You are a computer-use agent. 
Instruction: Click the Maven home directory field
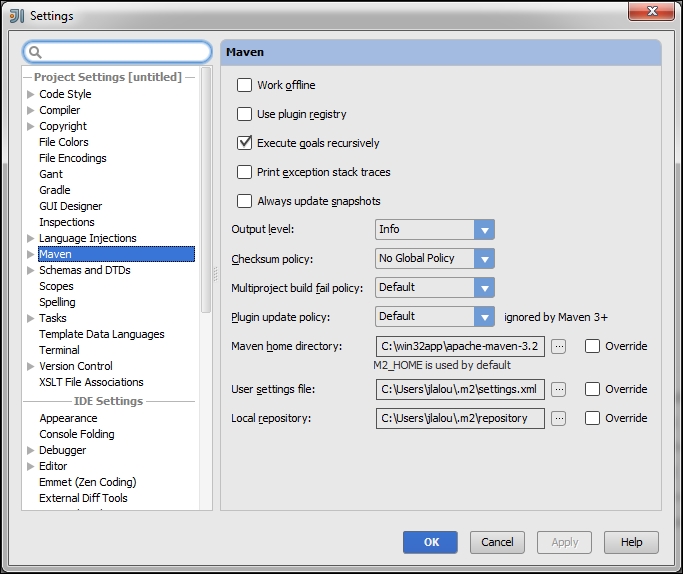tap(460, 347)
